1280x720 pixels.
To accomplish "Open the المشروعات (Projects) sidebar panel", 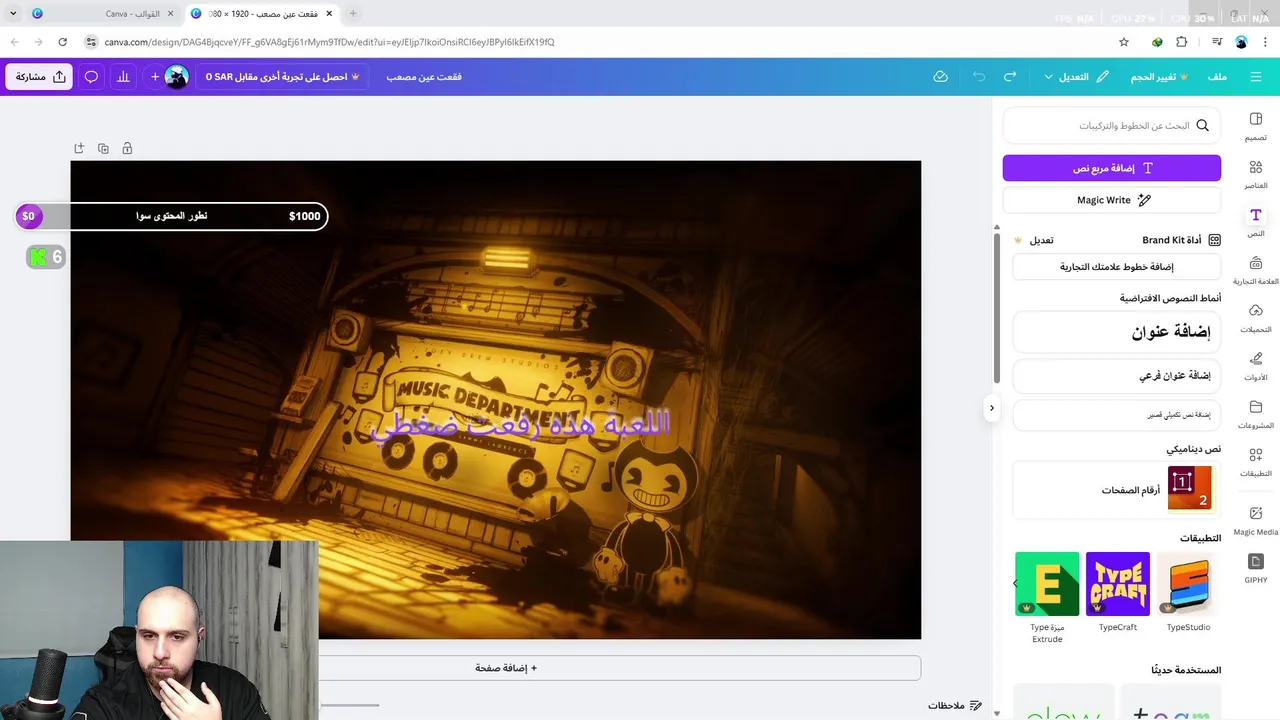I will [1256, 415].
